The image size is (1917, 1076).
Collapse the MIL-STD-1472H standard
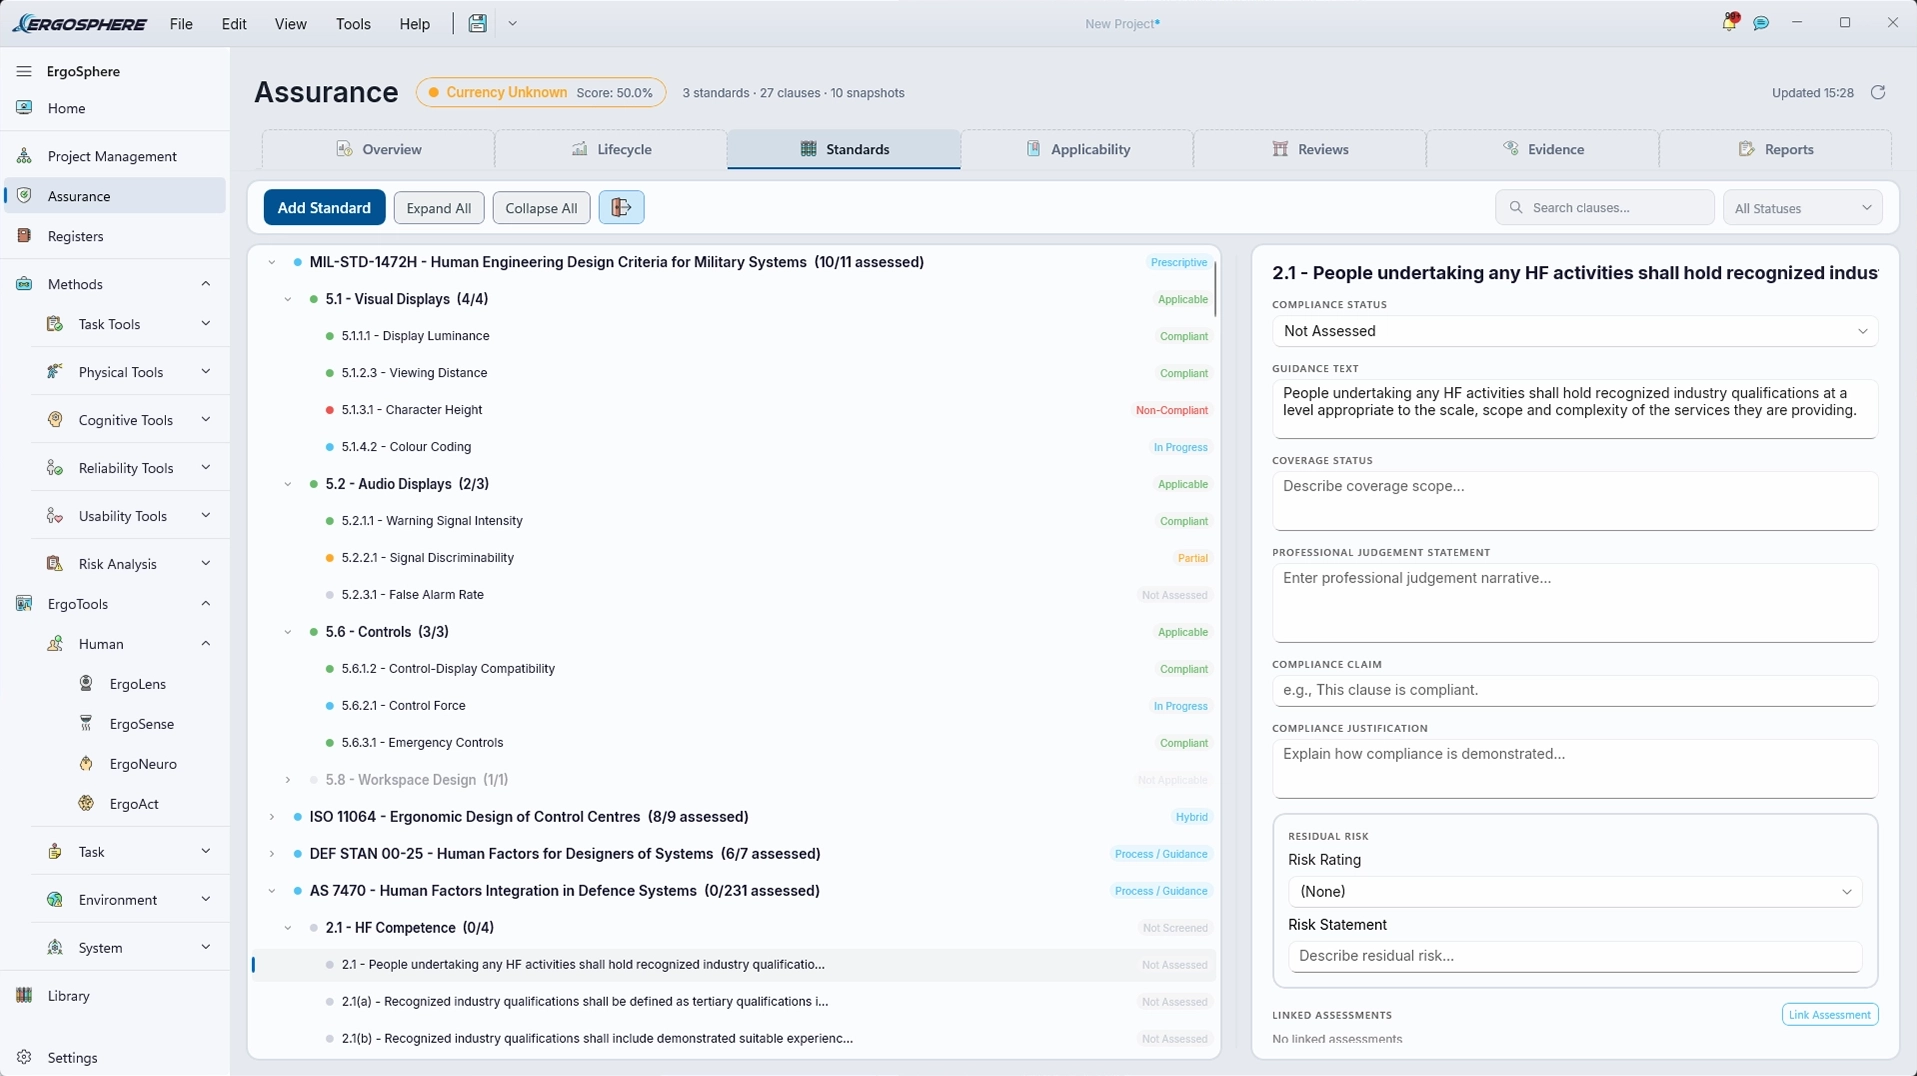coord(272,262)
